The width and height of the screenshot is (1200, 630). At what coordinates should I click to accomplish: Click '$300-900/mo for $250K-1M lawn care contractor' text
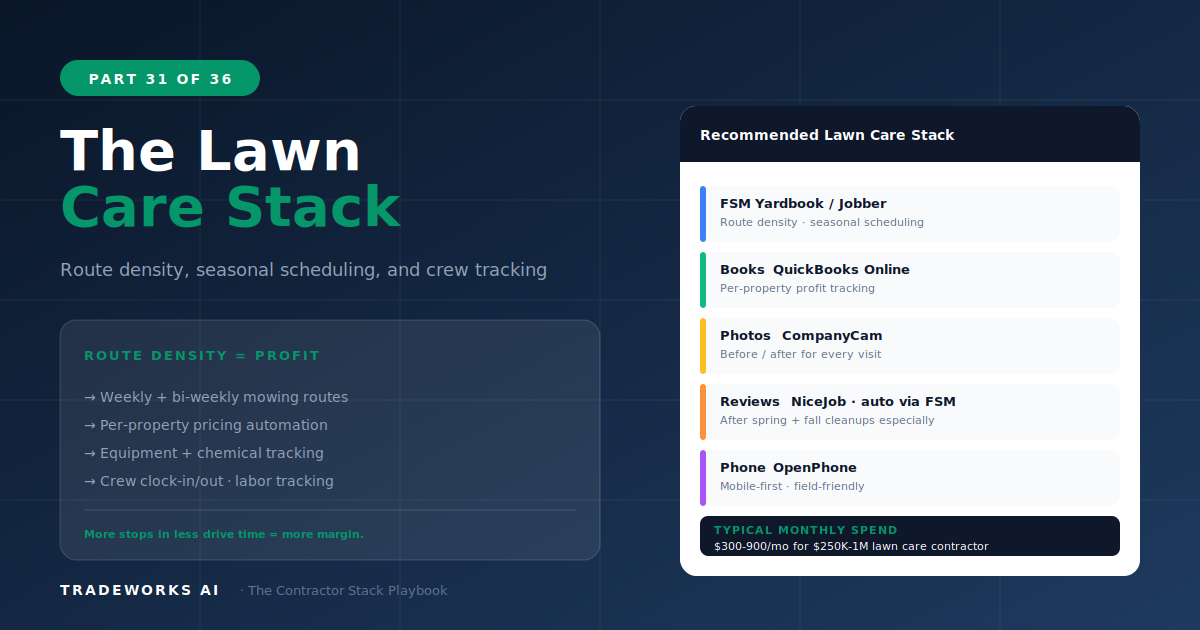(x=851, y=546)
